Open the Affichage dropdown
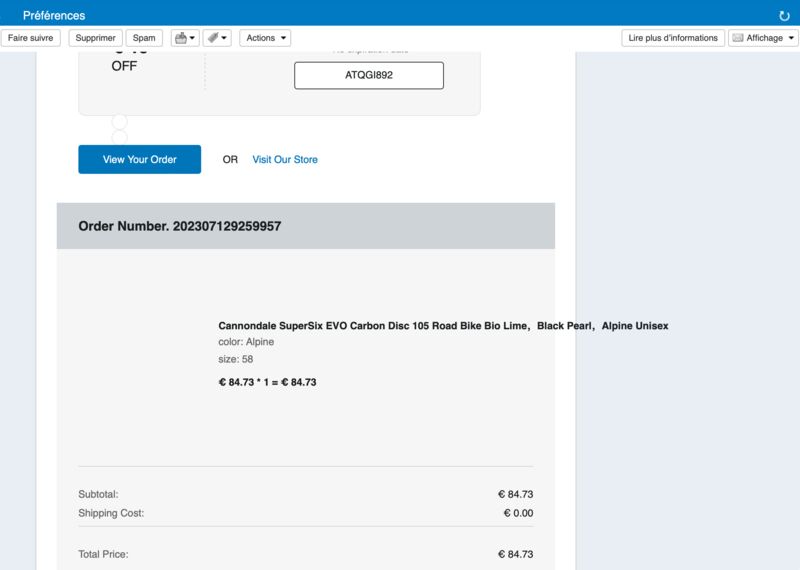Screen dimensions: 800x570 (x=763, y=38)
